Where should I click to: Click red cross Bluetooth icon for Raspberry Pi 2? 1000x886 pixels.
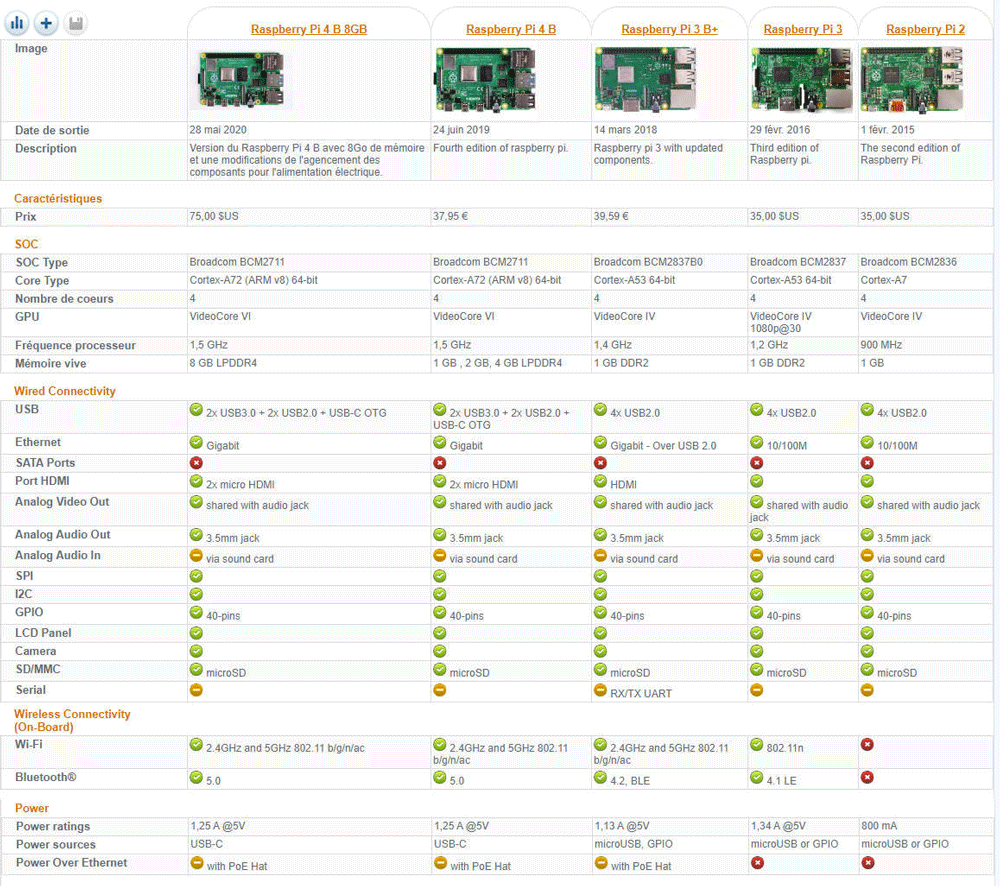867,778
